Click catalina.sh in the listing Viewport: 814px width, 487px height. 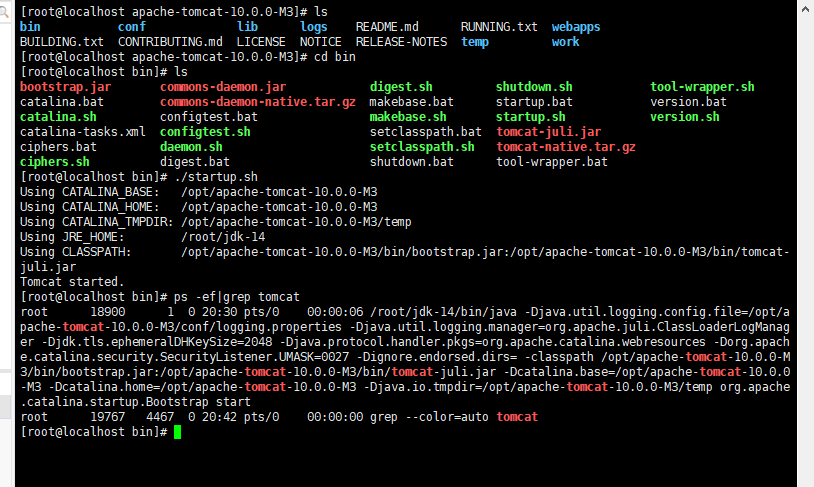point(58,117)
